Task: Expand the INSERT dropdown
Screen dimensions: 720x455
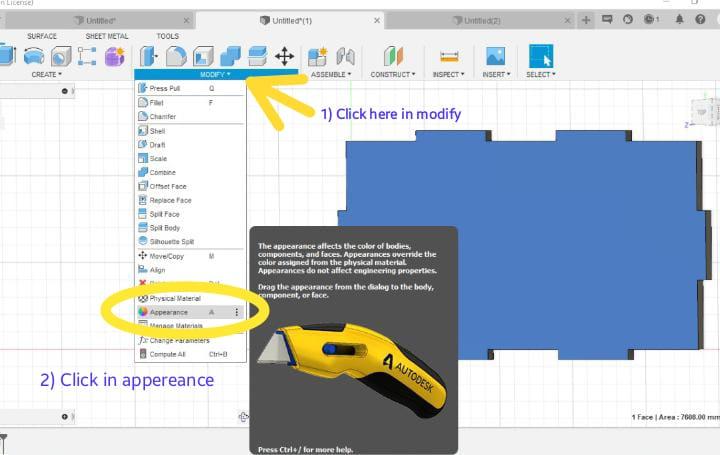Action: [496, 74]
